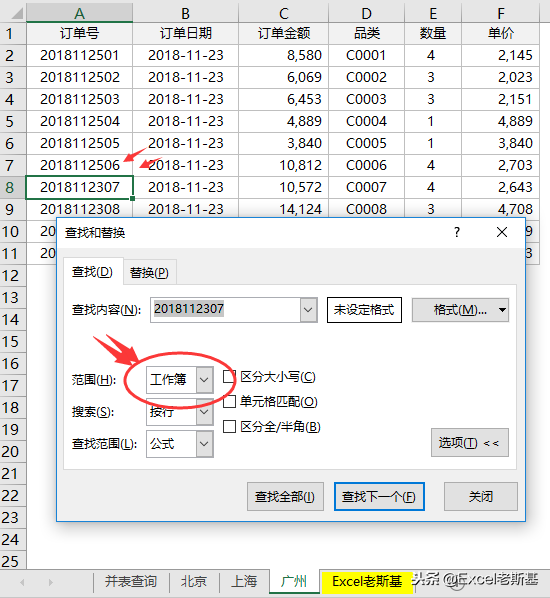Enable 区分大小写(C) checkbox

[229, 377]
